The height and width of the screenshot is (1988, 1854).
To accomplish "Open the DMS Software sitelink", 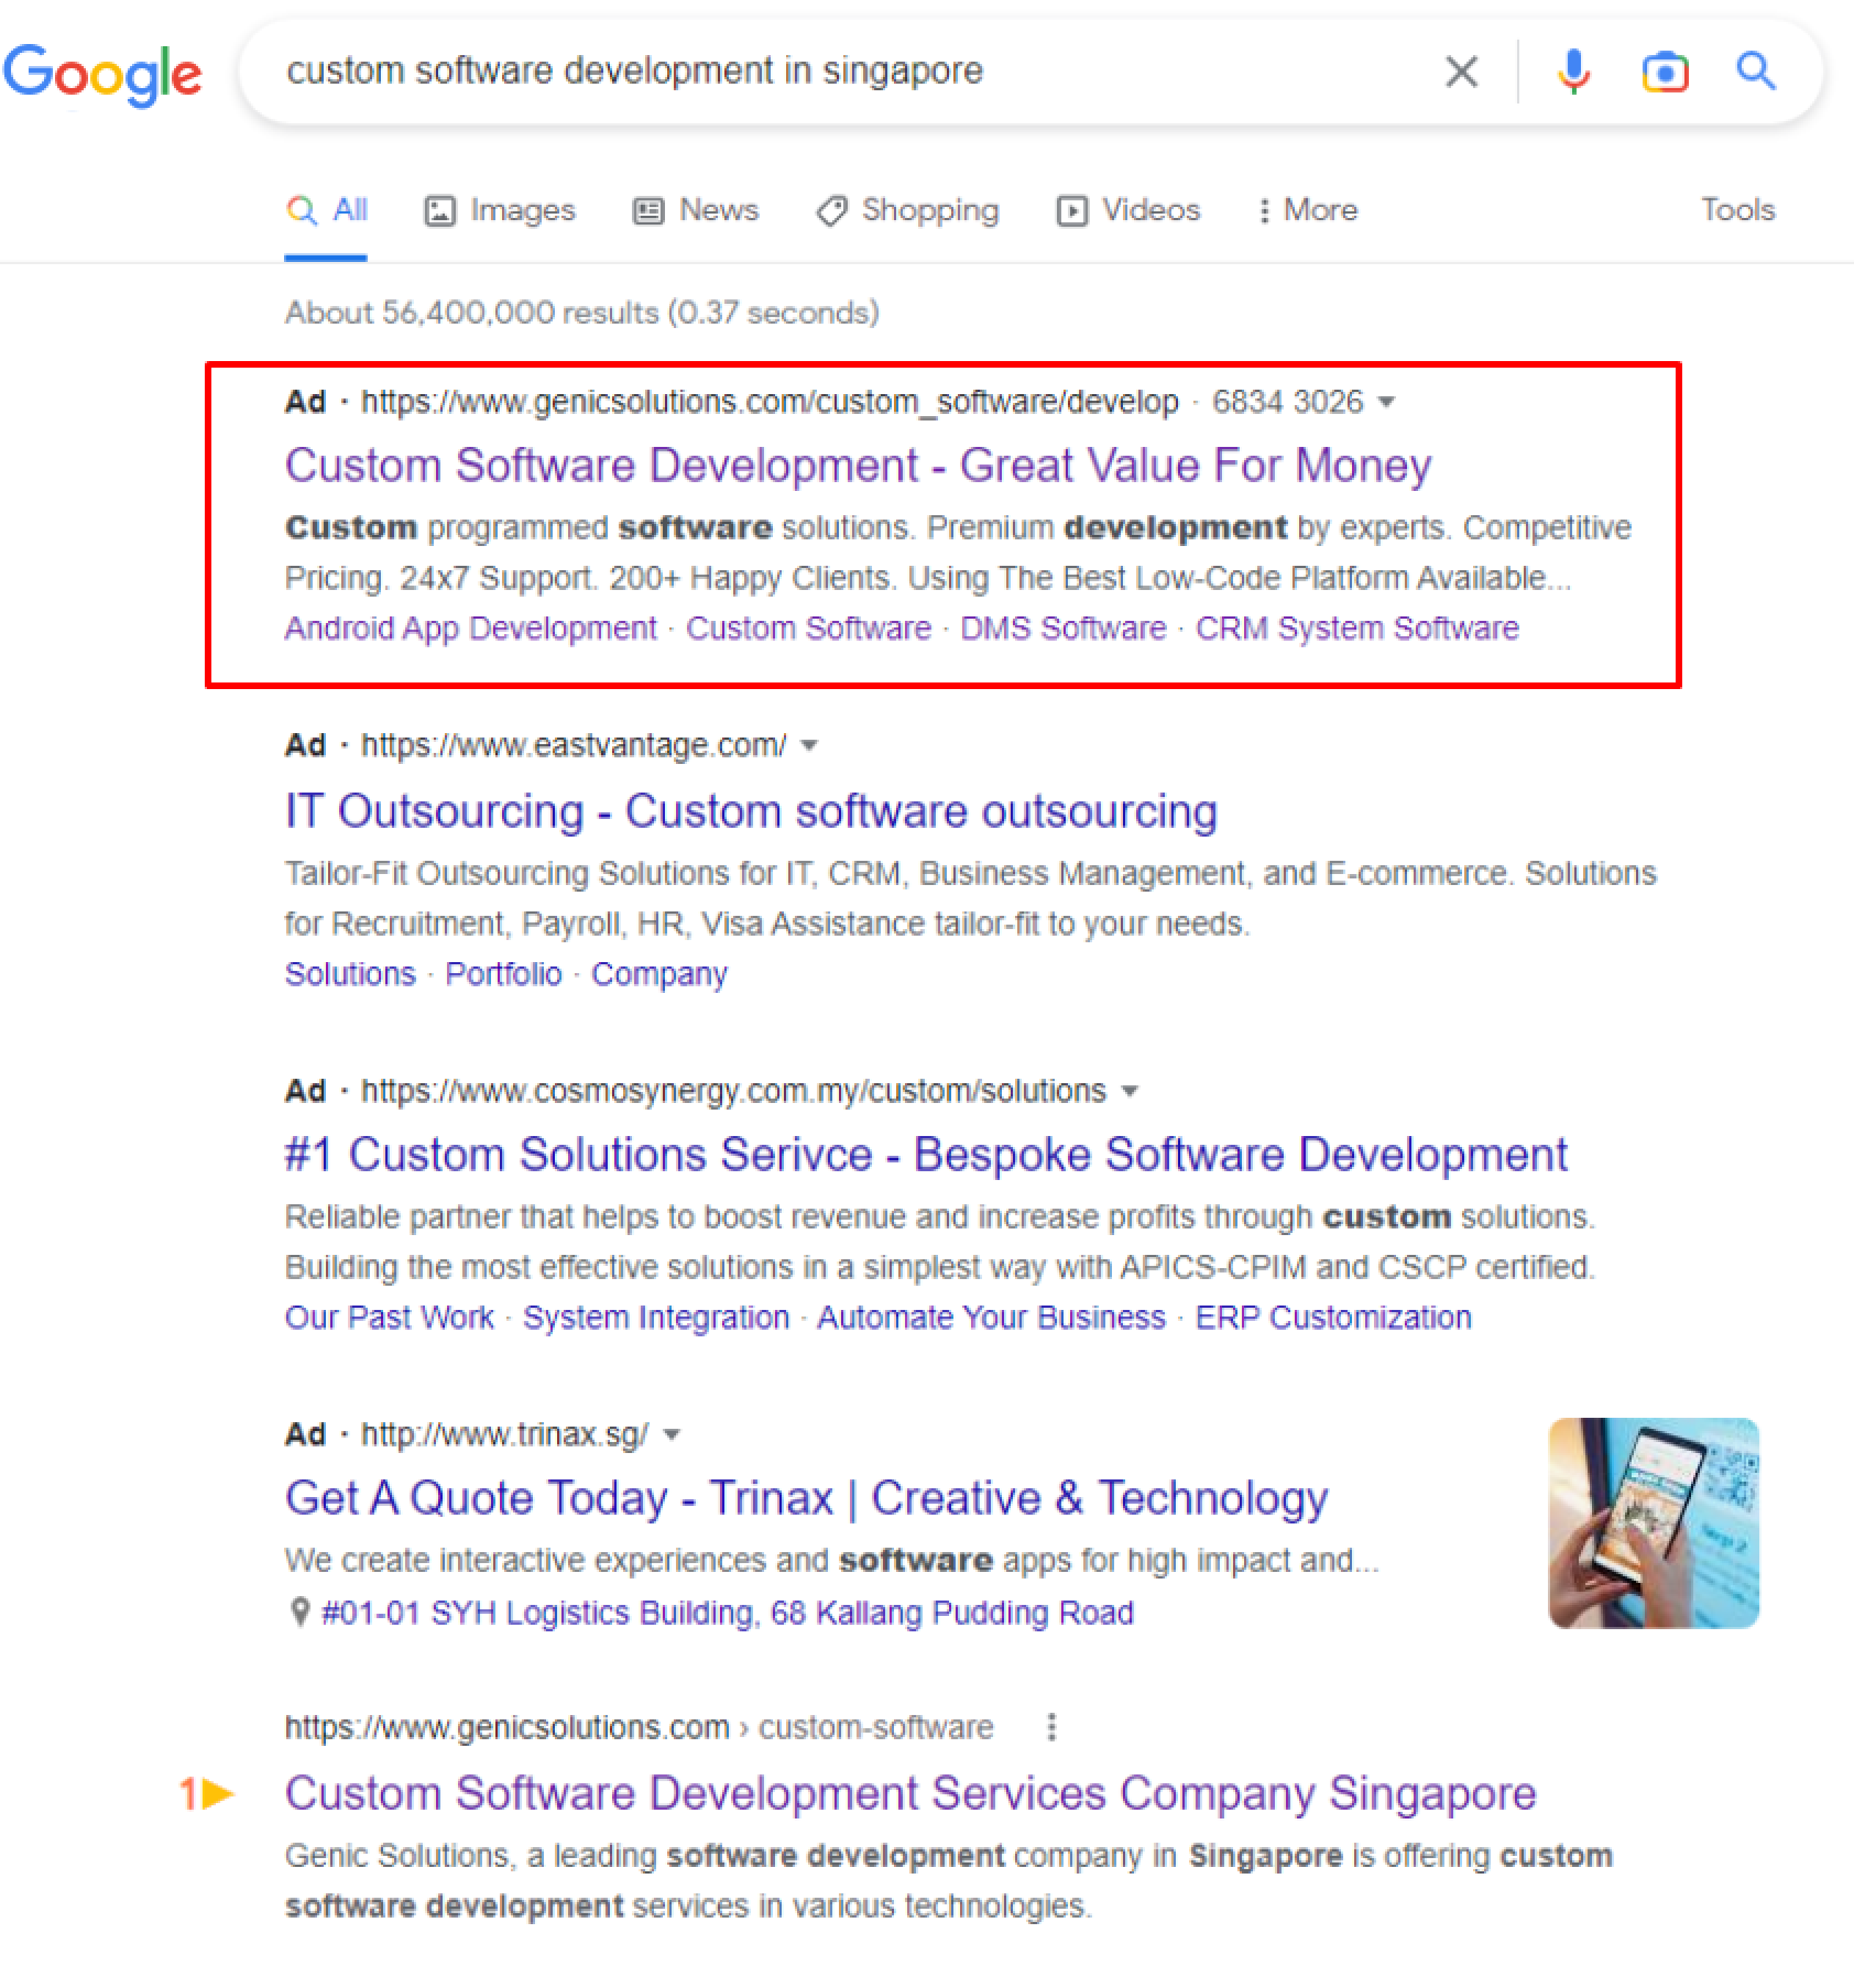I will click(1063, 628).
